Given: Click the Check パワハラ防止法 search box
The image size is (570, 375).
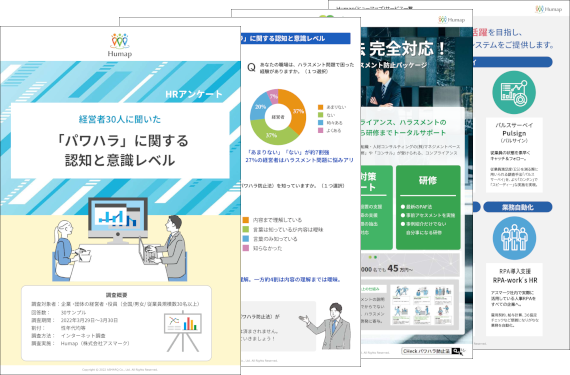Looking at the screenshot, I should (431, 351).
